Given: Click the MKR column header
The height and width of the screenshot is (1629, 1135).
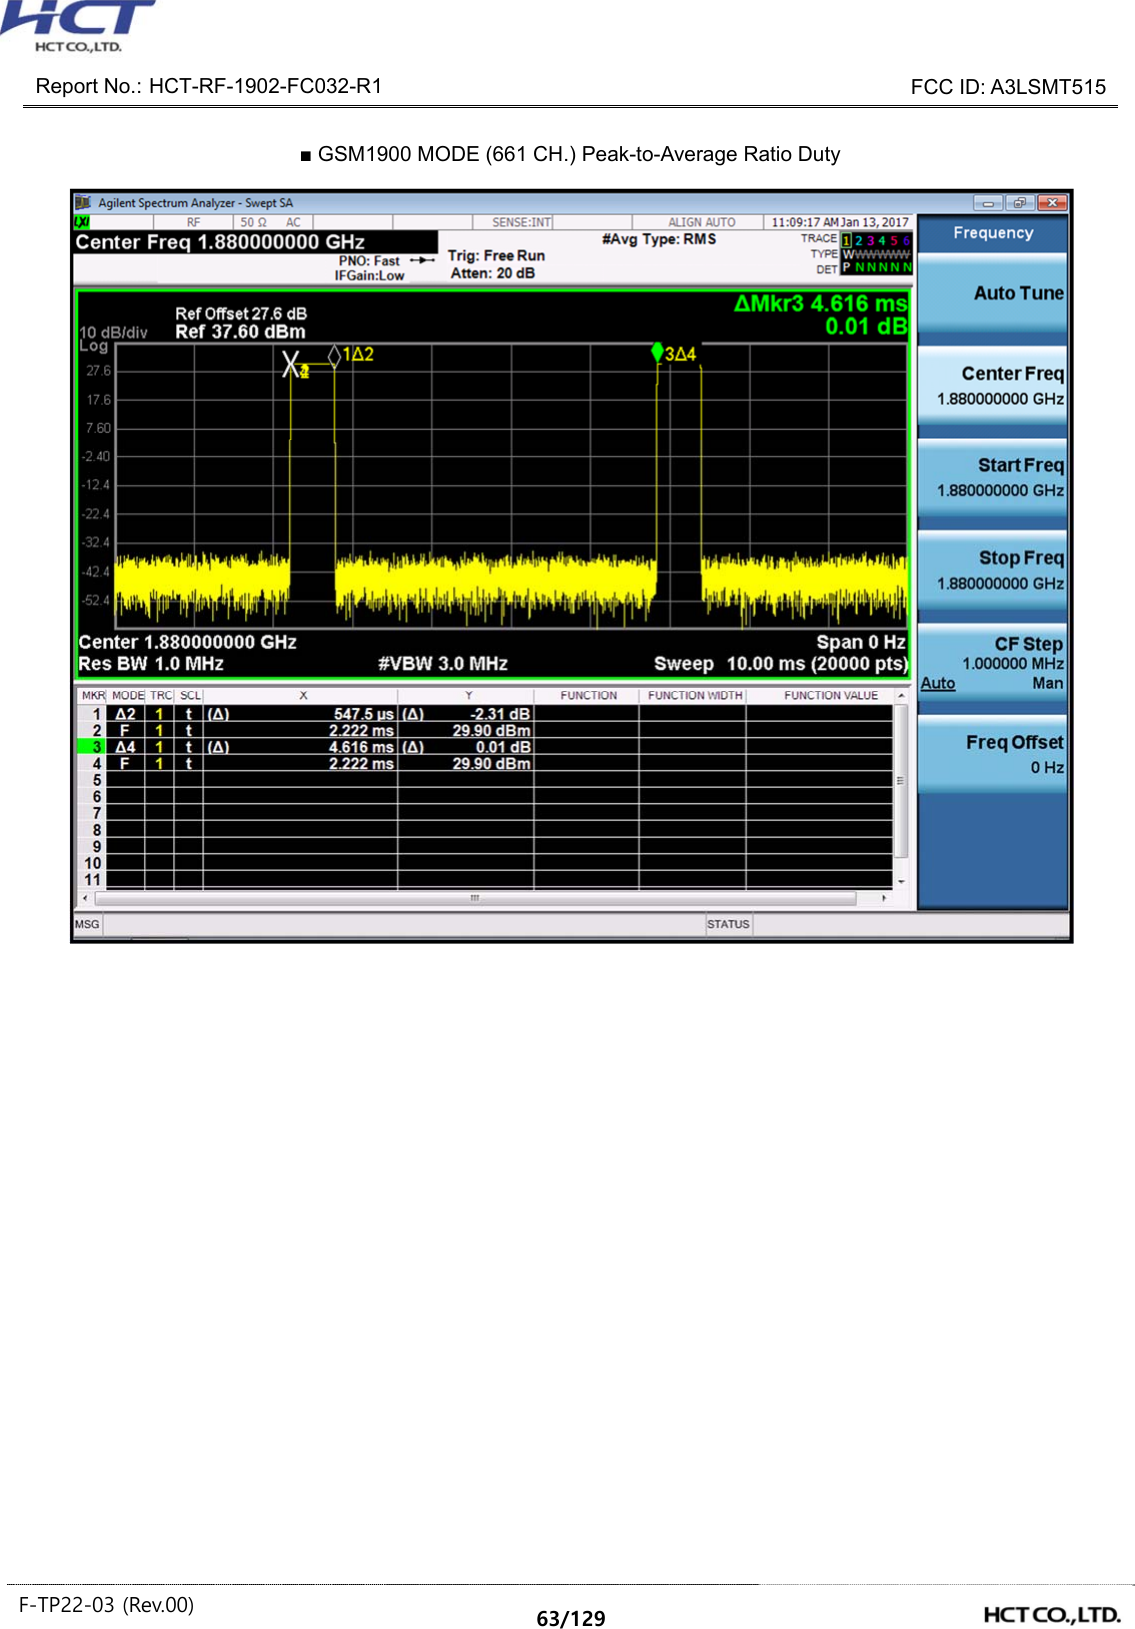Looking at the screenshot, I should click(x=93, y=695).
